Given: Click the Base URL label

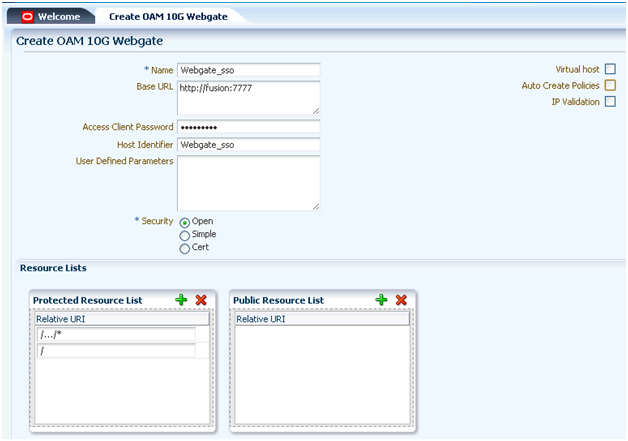Looking at the screenshot, I should pos(155,87).
